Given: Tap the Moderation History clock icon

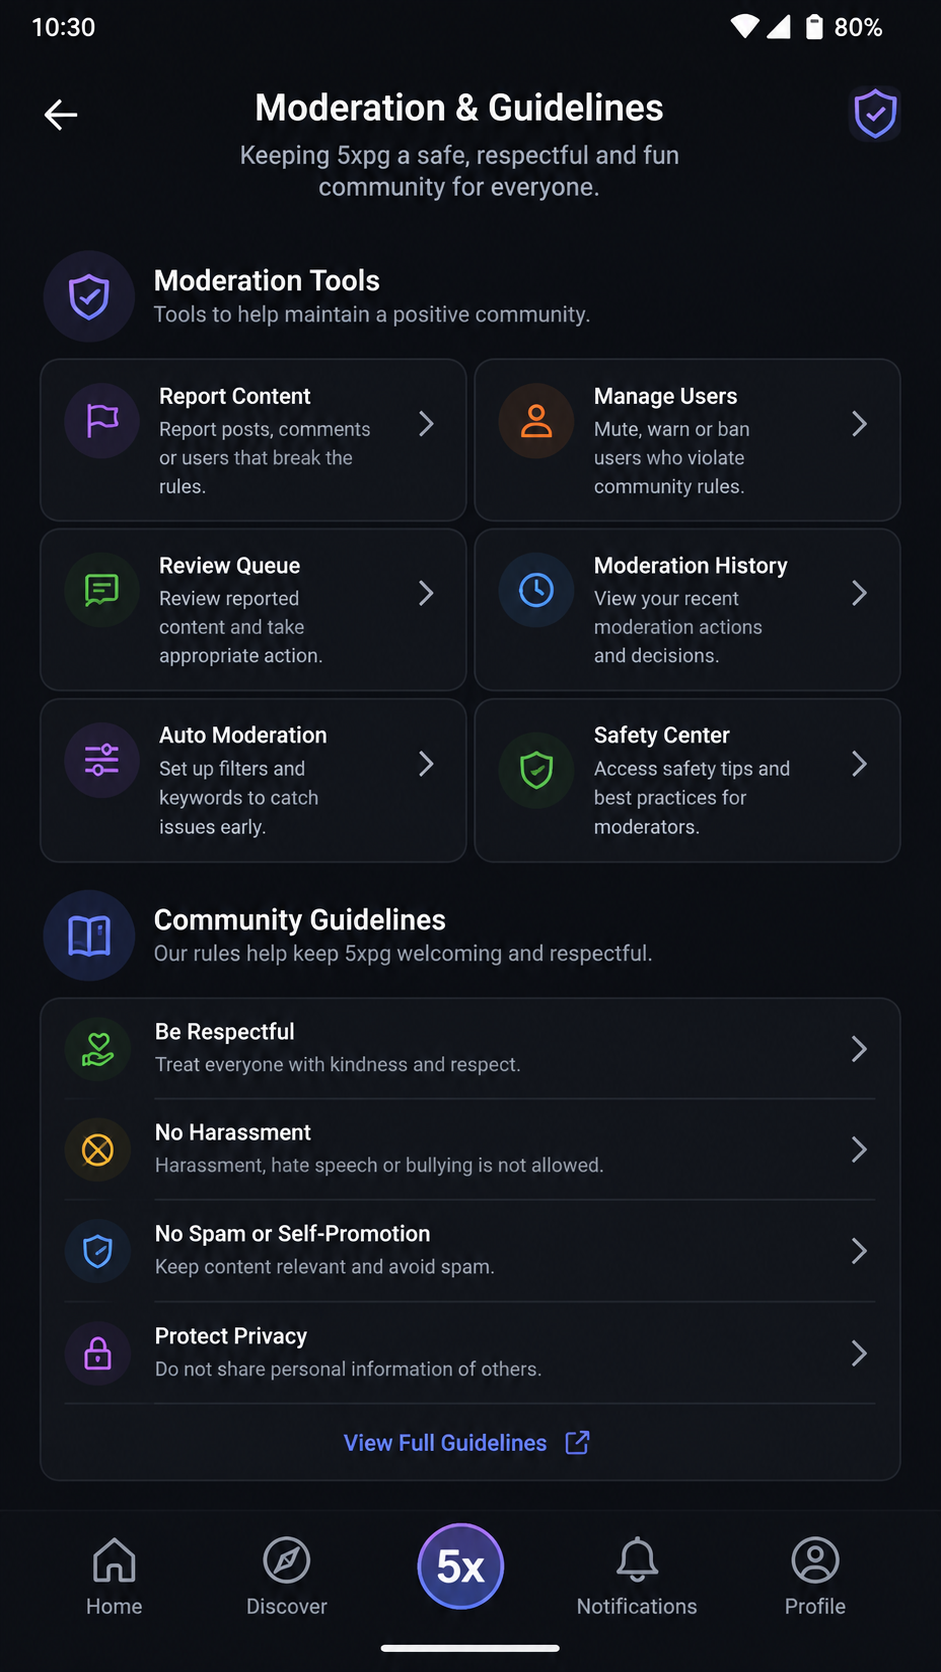Looking at the screenshot, I should pyautogui.click(x=537, y=590).
